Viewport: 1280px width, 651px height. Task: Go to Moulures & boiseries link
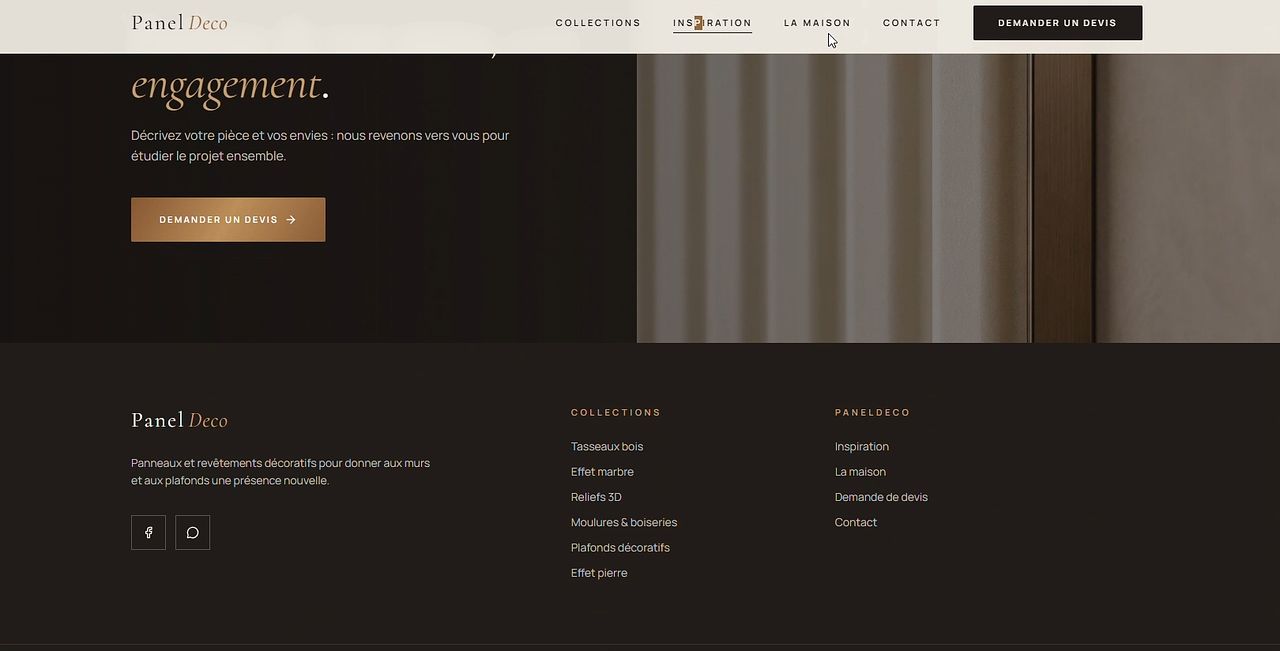coord(624,522)
